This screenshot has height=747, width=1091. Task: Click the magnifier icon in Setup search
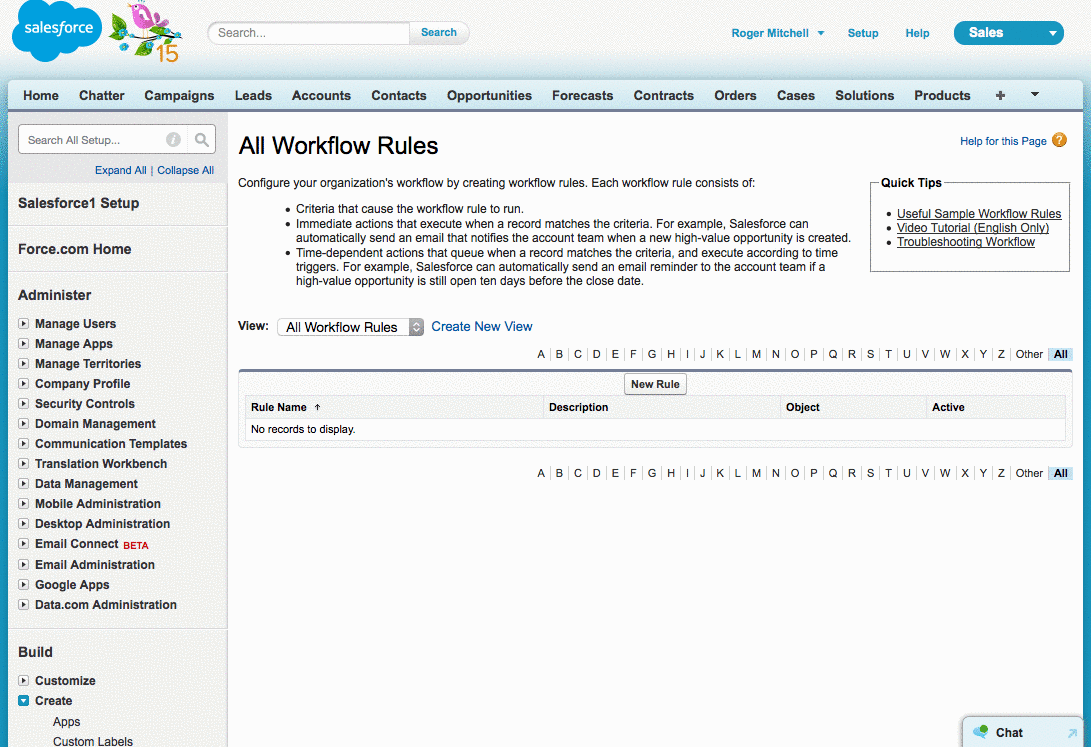point(202,140)
